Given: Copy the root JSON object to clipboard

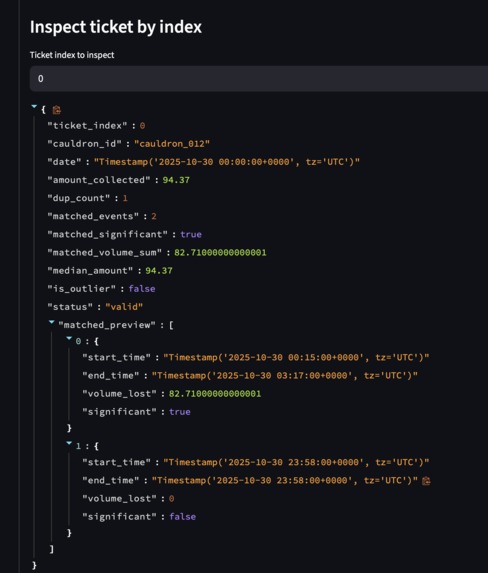Looking at the screenshot, I should coord(57,110).
